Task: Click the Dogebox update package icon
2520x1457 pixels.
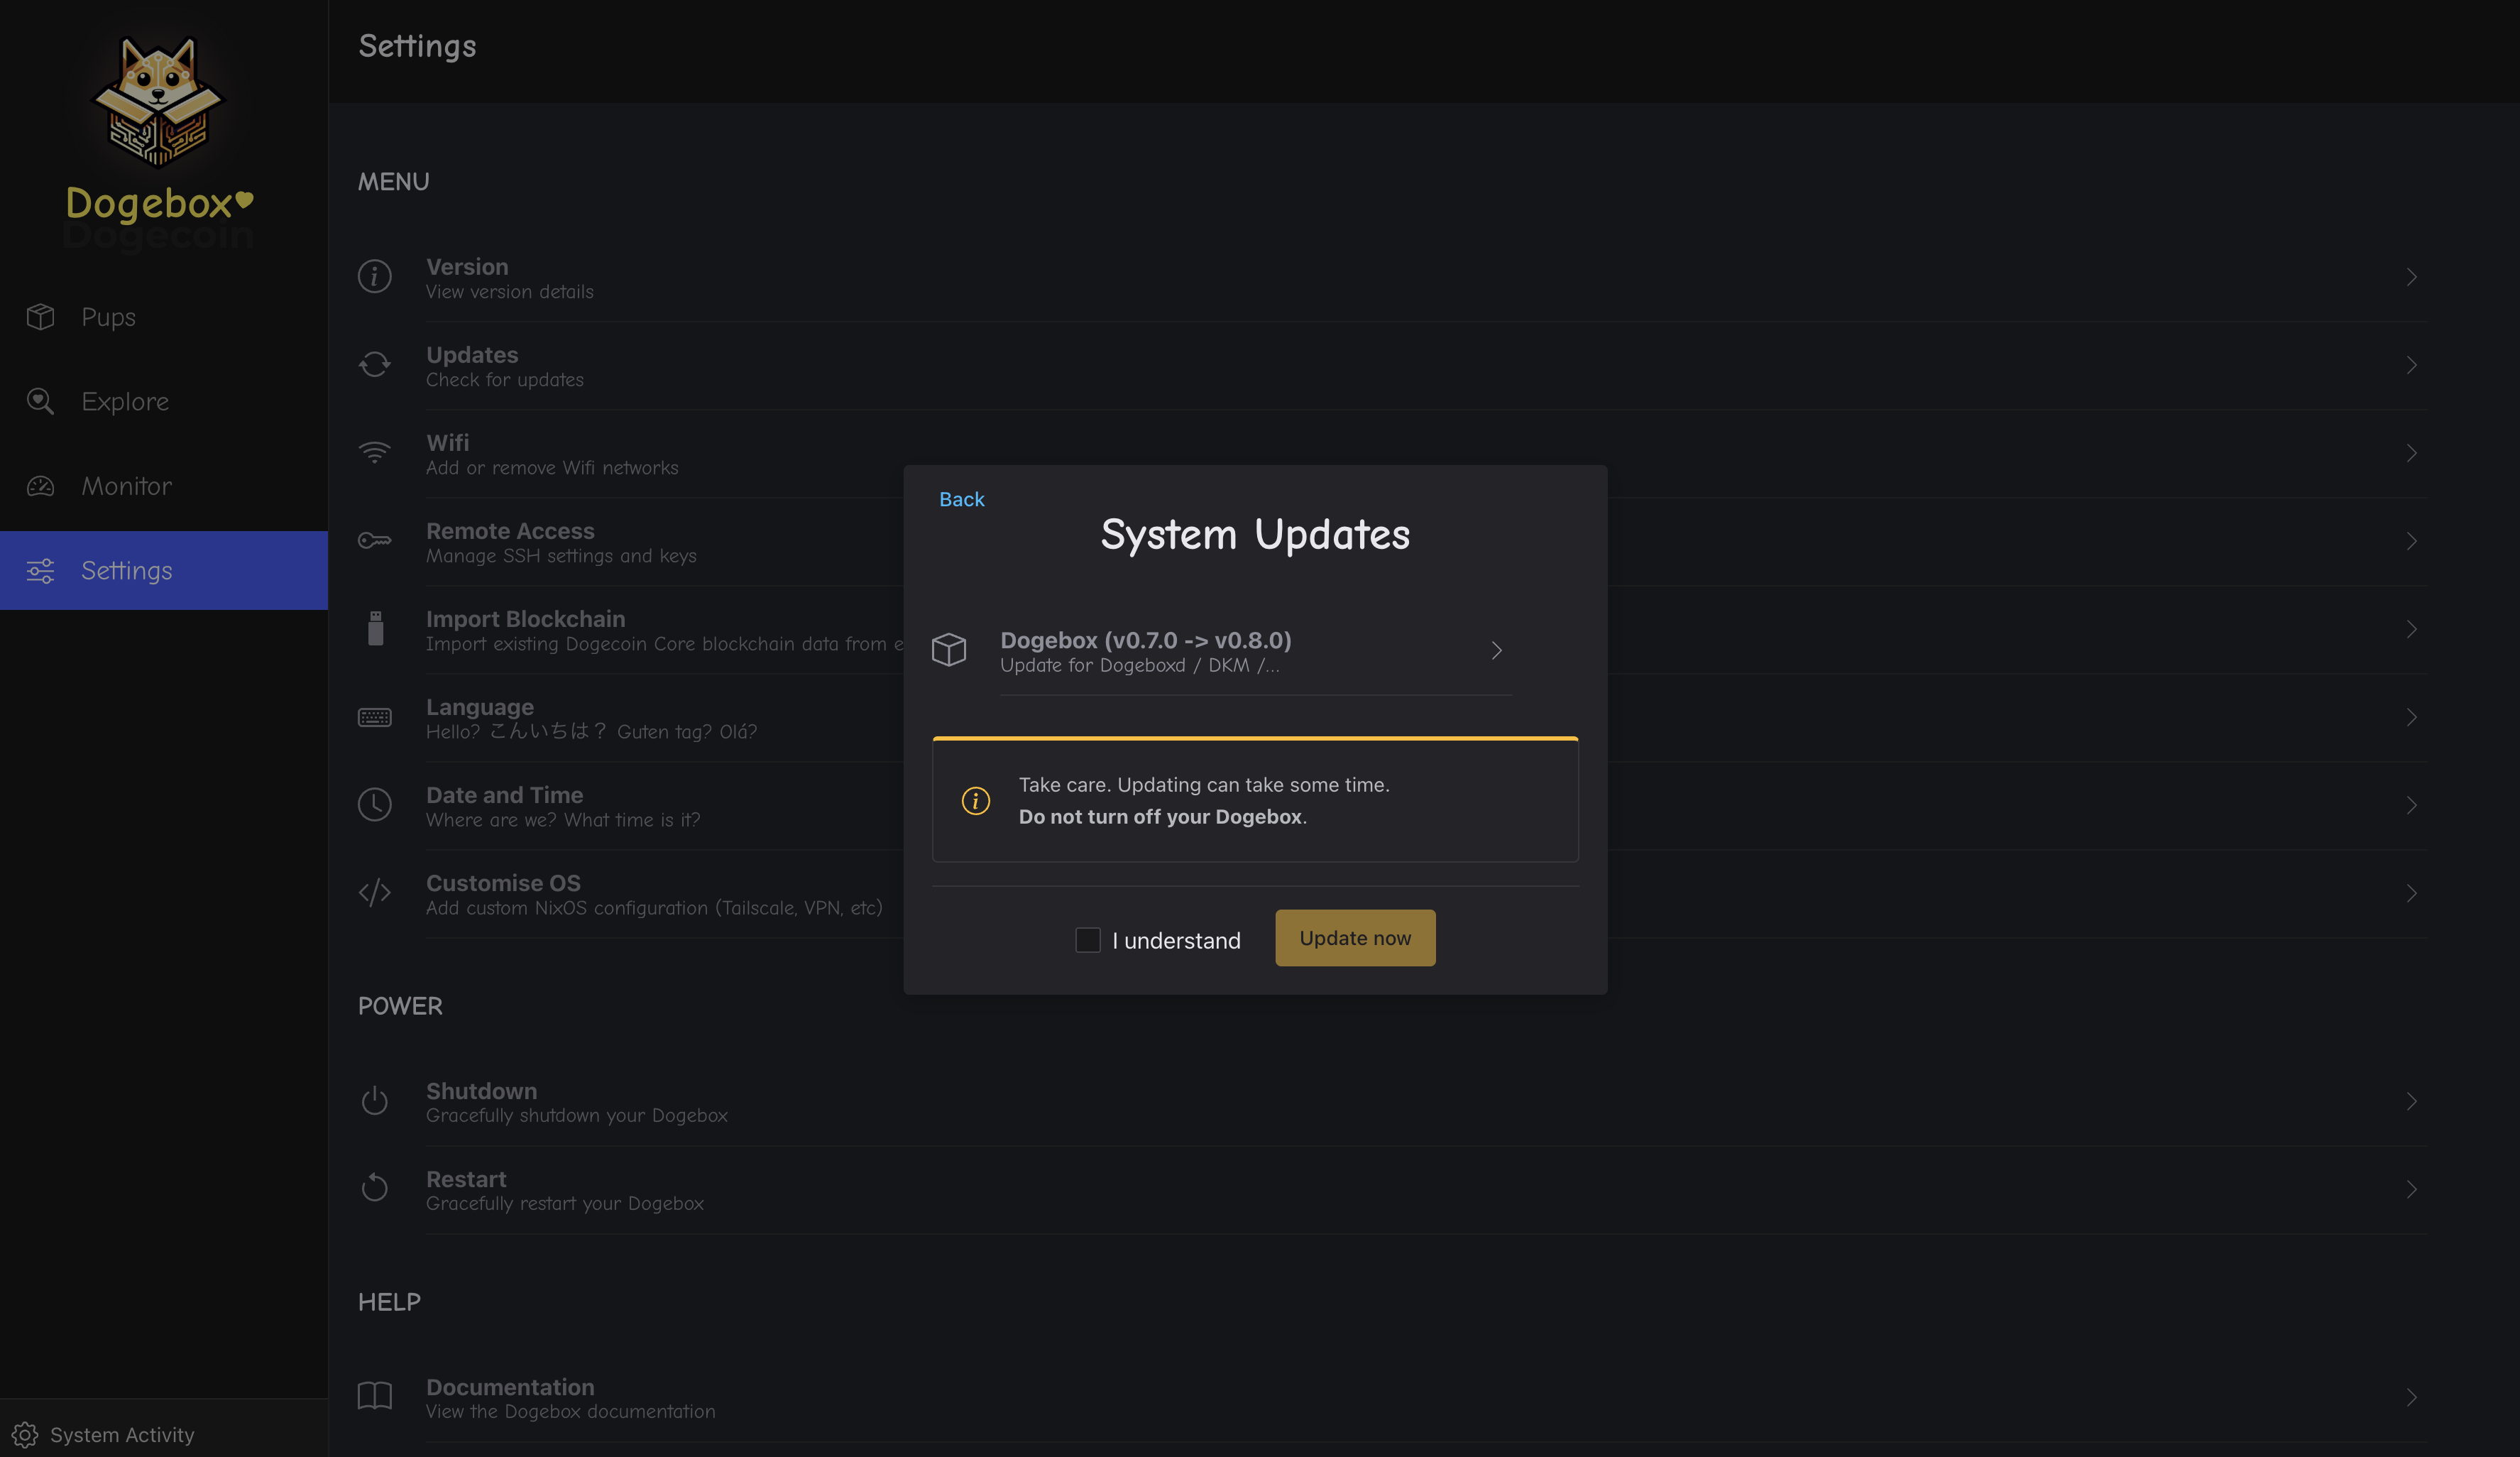Action: pyautogui.click(x=948, y=650)
